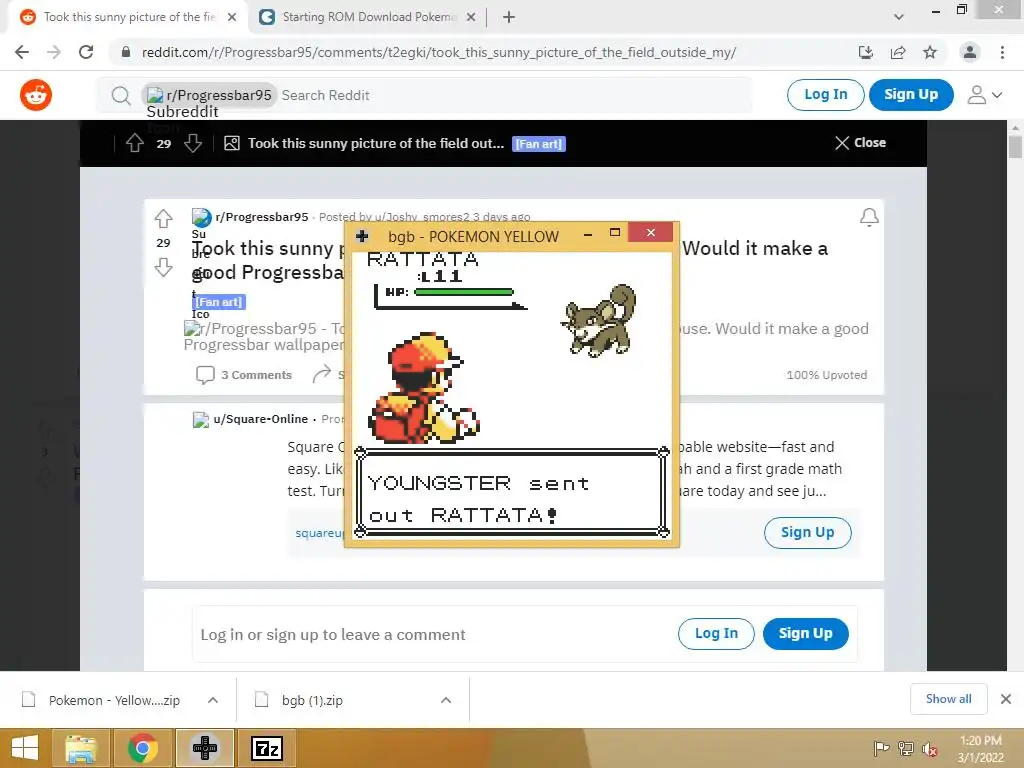Screen dimensions: 1024x768
Task: Click the share page icon in address bar
Action: 898,52
